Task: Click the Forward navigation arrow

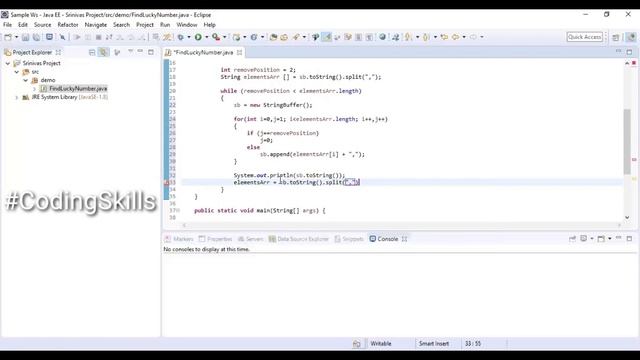Action: (x=473, y=37)
